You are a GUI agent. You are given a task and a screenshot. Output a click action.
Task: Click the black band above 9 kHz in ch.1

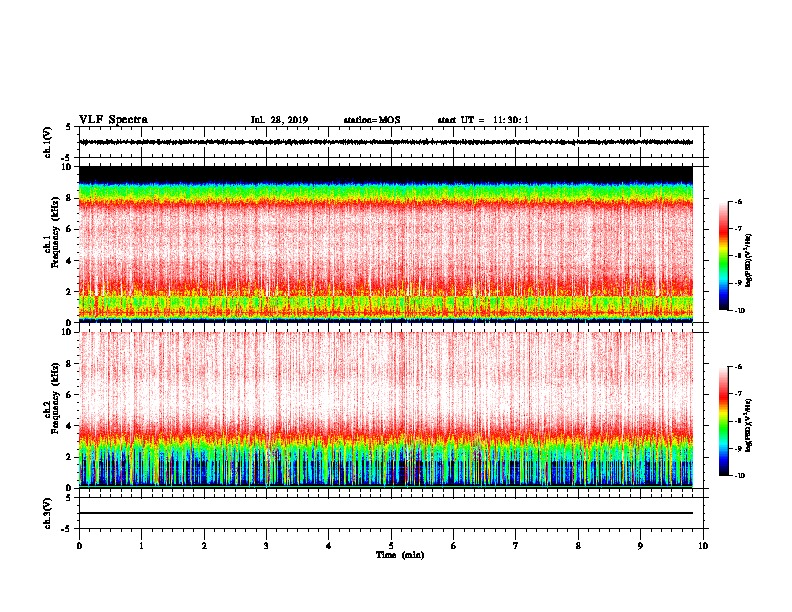click(386, 174)
